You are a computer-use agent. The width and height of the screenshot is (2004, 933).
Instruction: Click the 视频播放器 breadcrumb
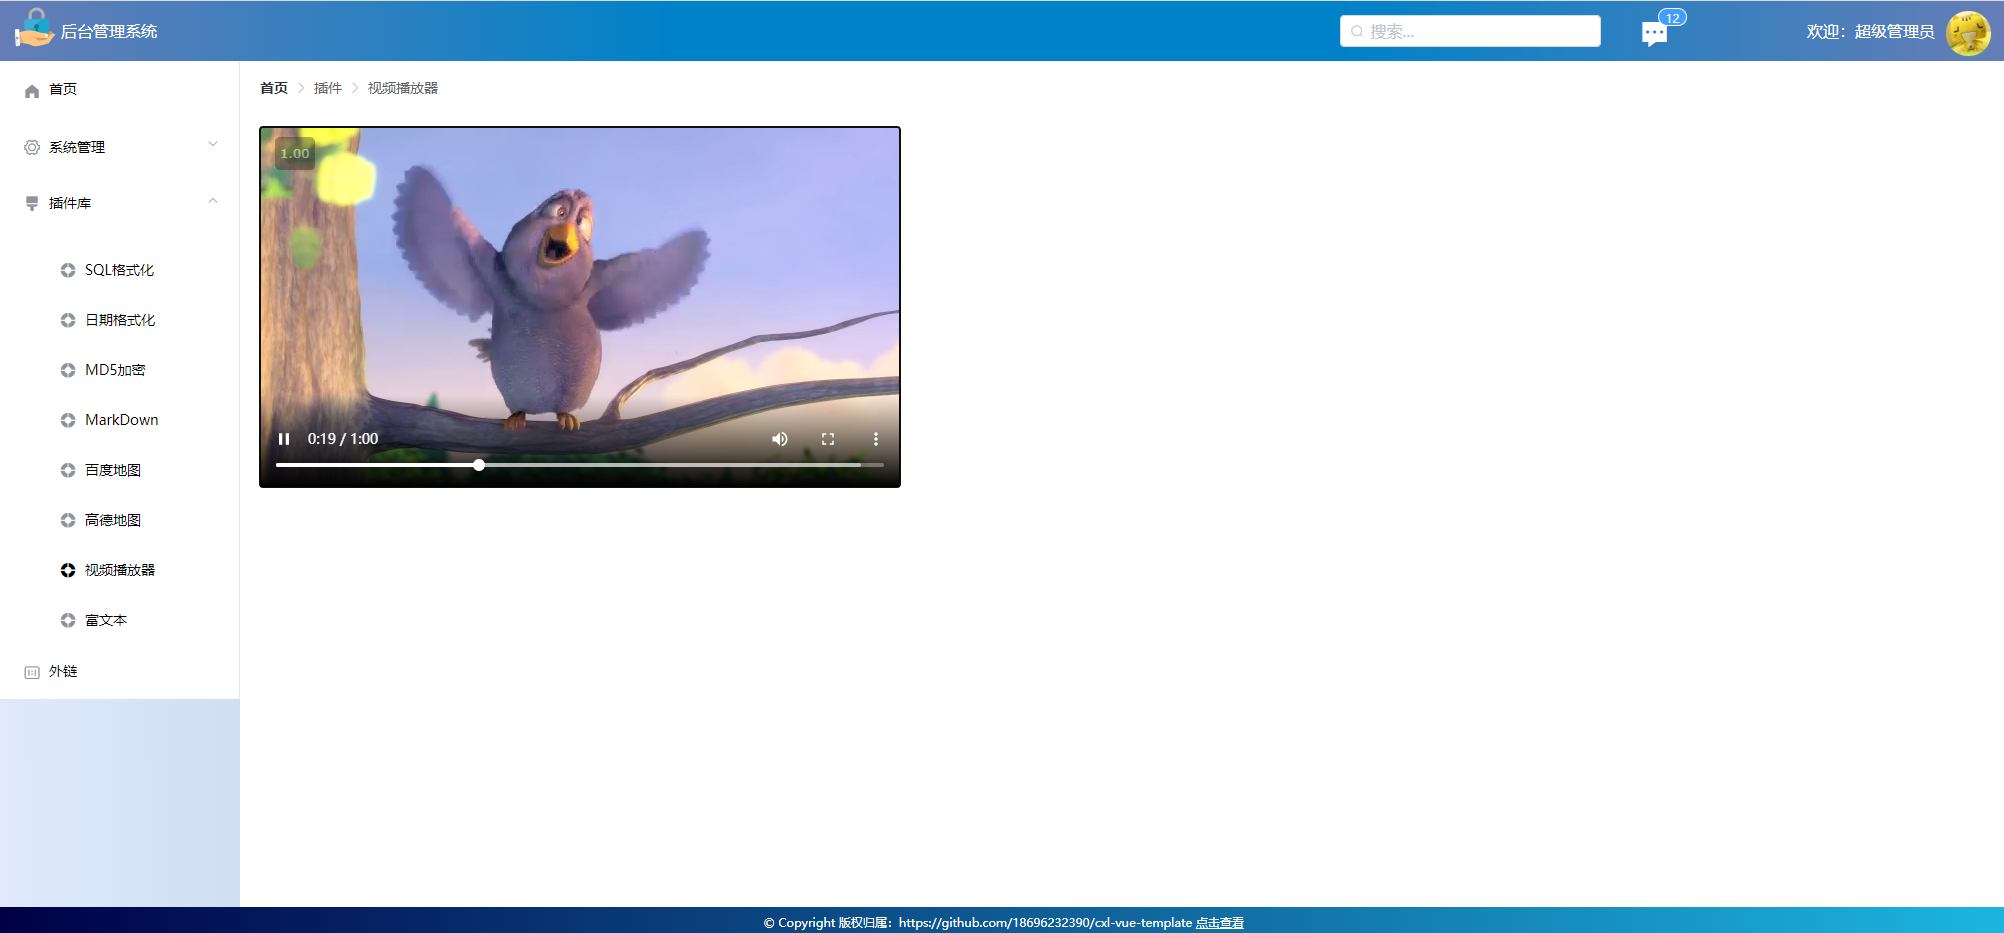click(403, 88)
